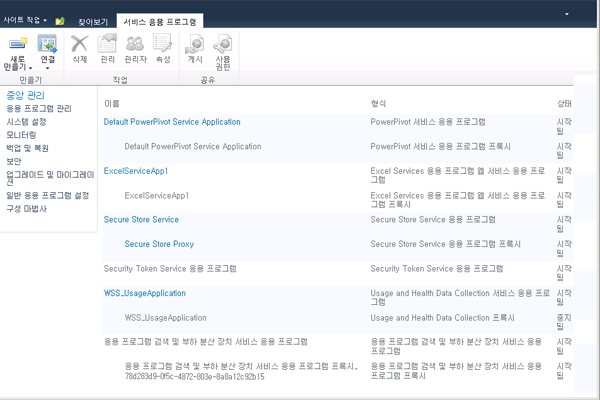Click the PowerPivot 서비스 응용 프로그램 프록시 type cell
This screenshot has height=400, width=600.
pyautogui.click(x=440, y=146)
